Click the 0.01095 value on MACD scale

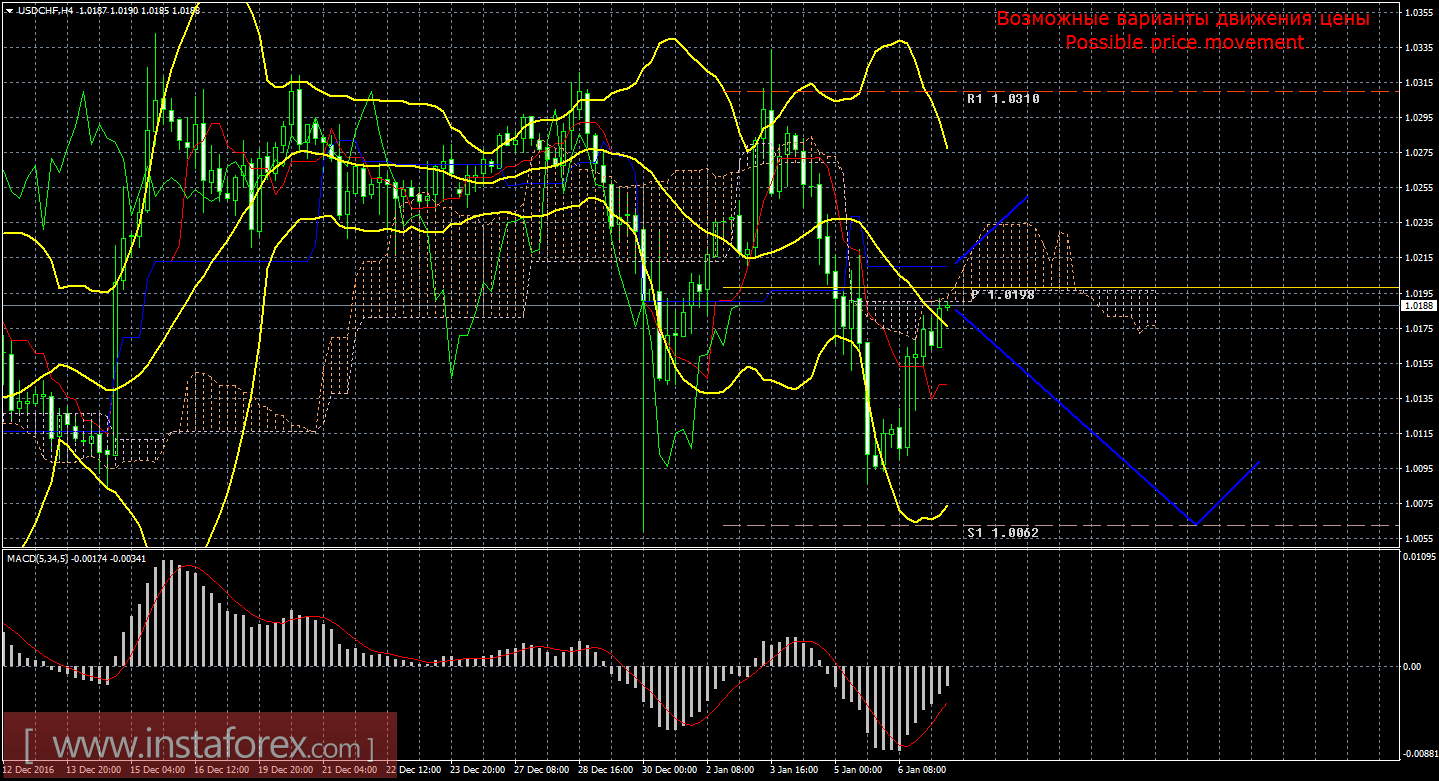[1419, 556]
